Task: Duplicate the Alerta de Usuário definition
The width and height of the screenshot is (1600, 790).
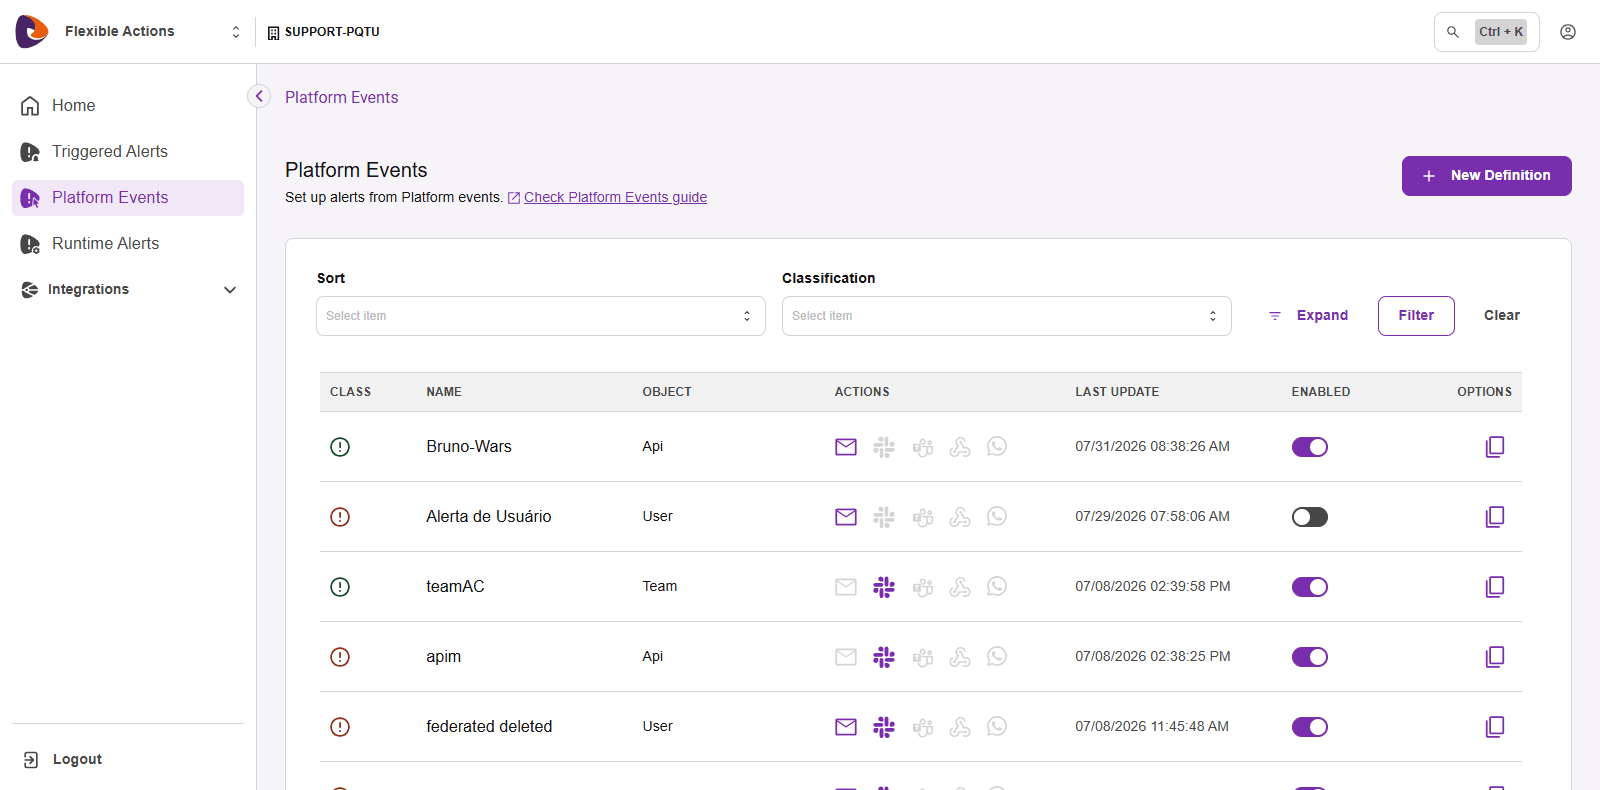Action: (x=1495, y=517)
